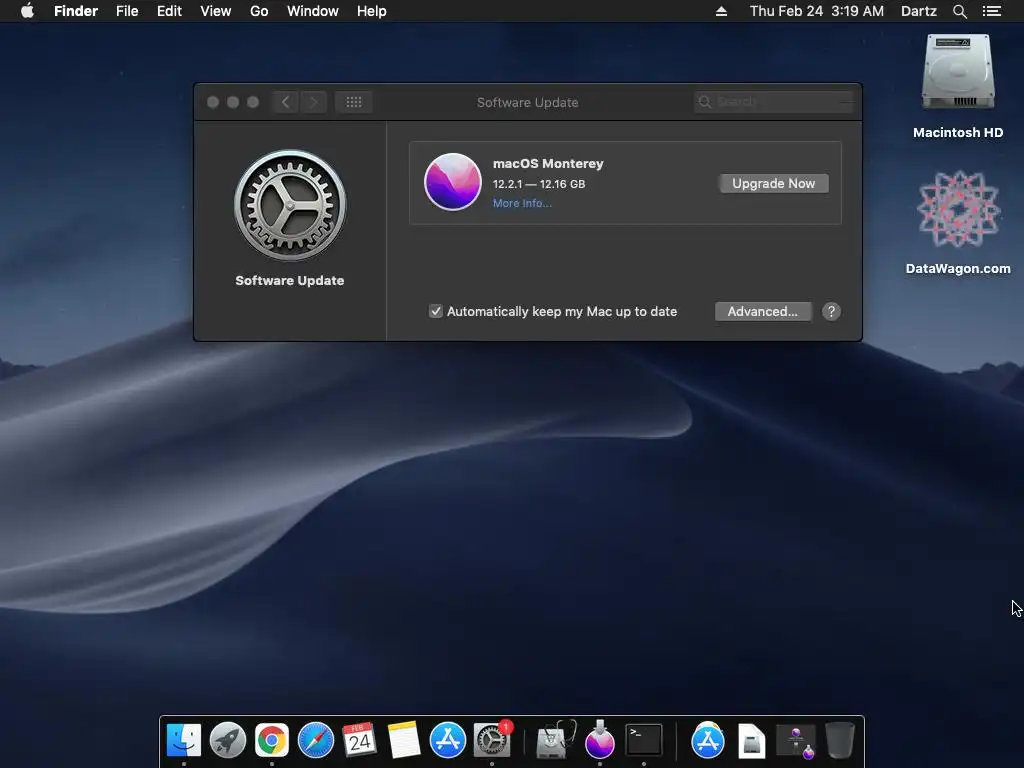This screenshot has height=768, width=1024.
Task: Launch Safari from the Dock
Action: point(315,740)
